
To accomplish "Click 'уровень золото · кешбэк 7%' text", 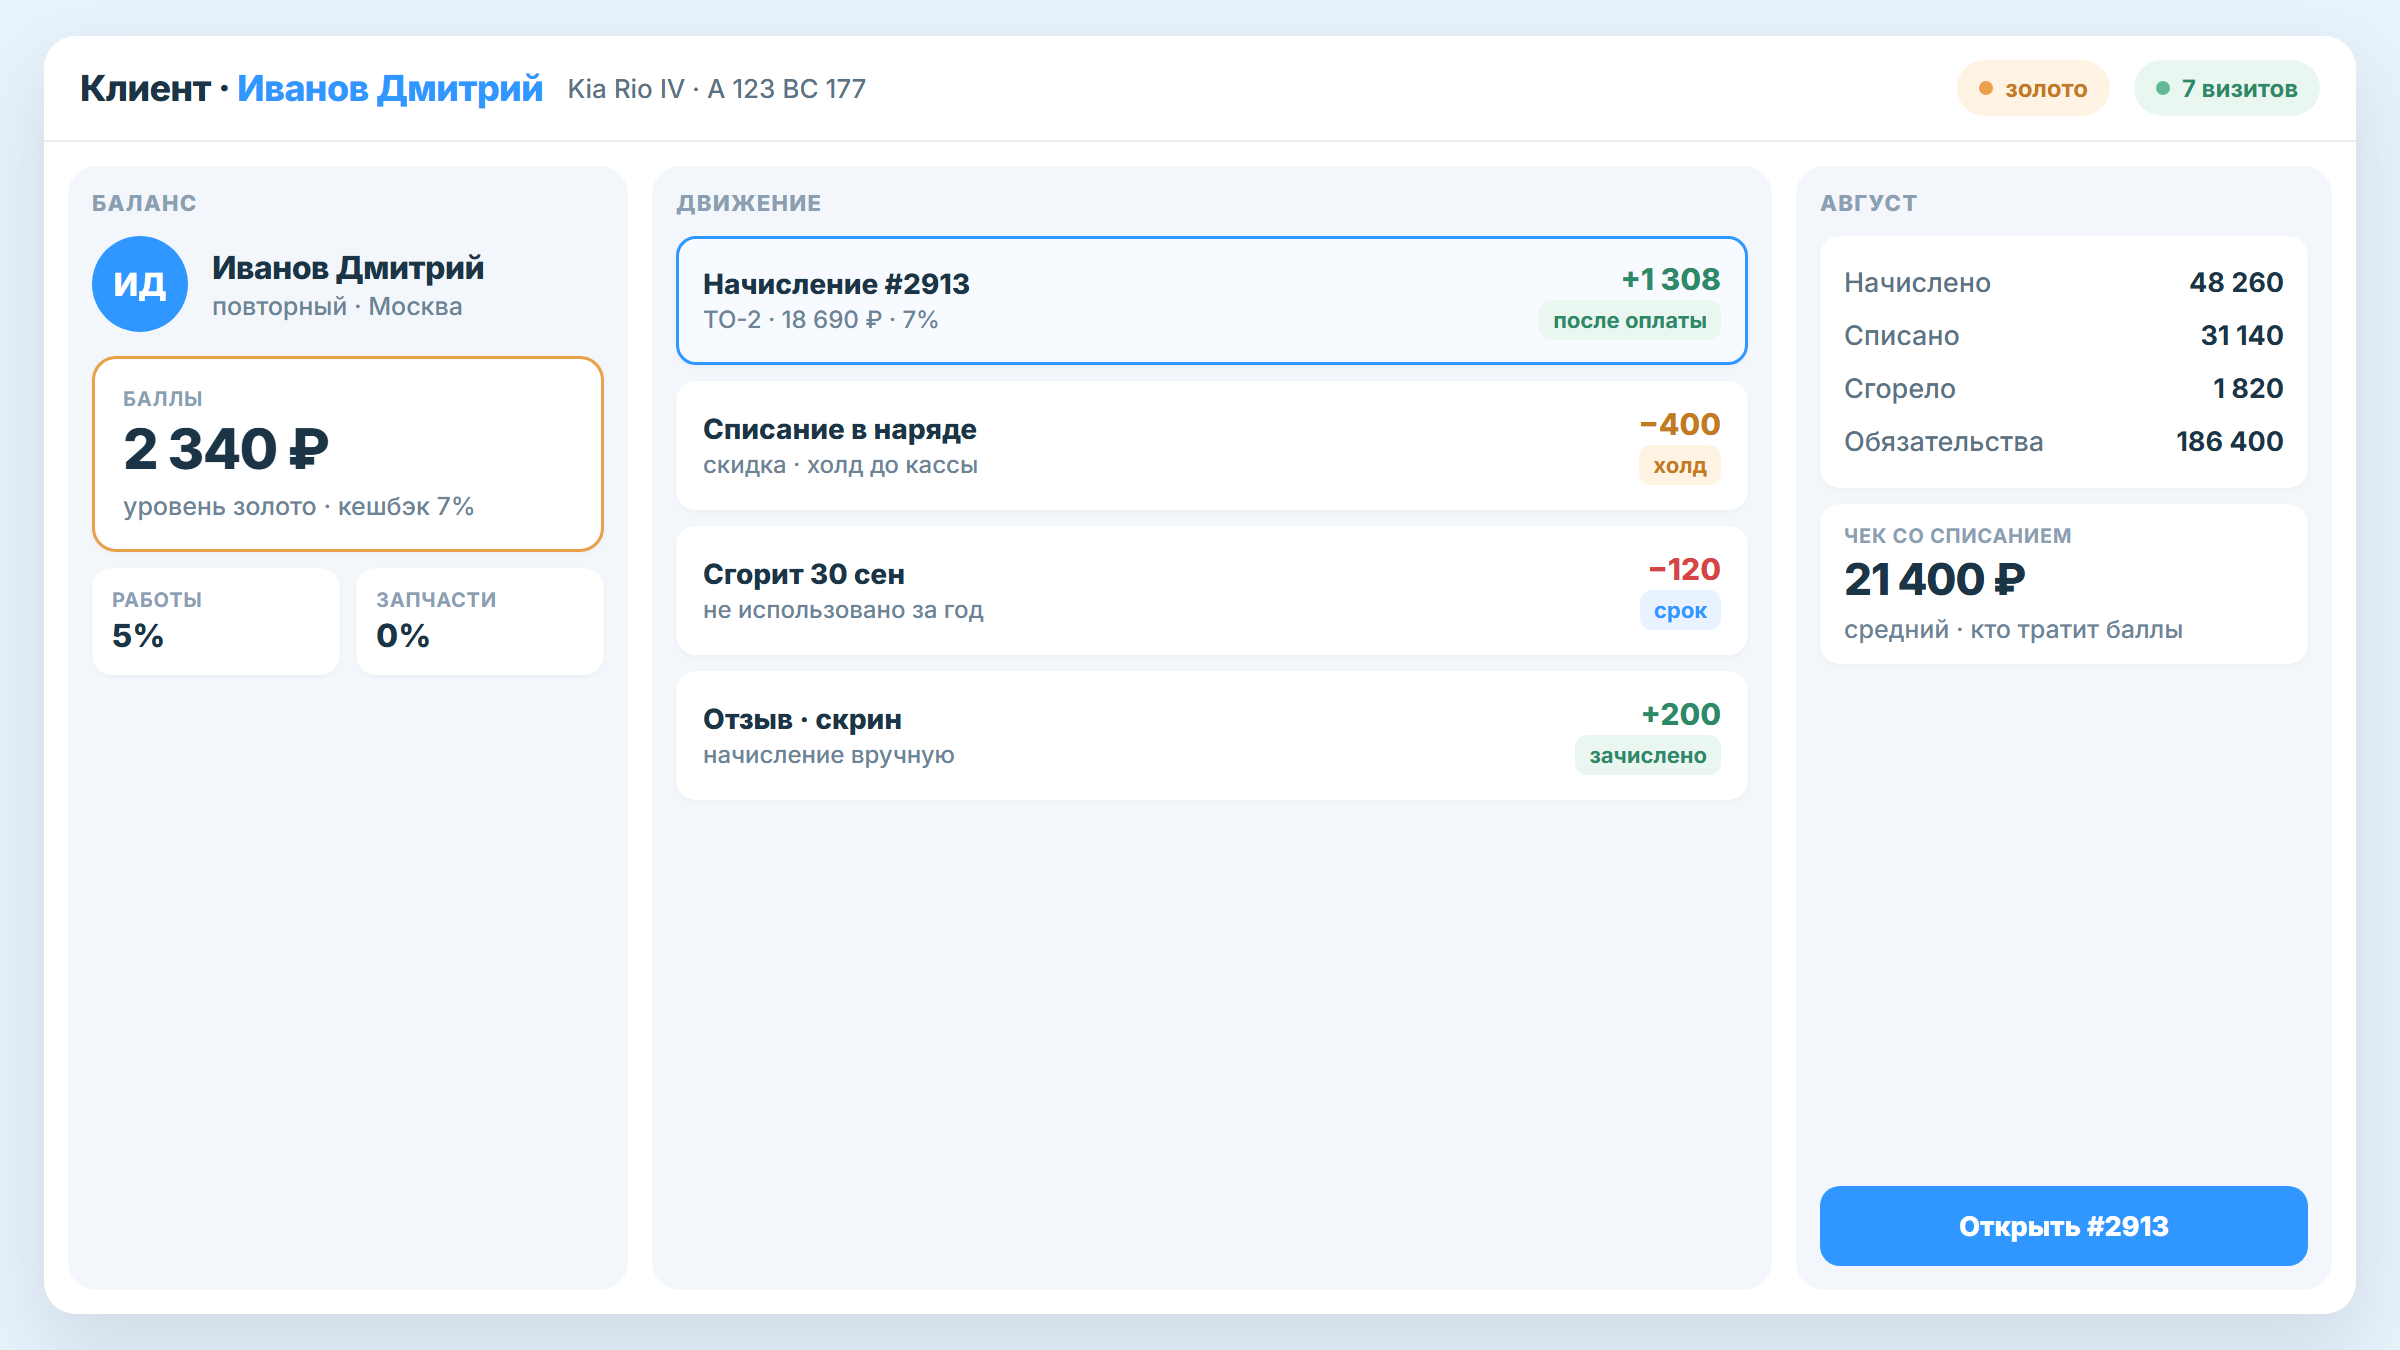I will coord(298,506).
